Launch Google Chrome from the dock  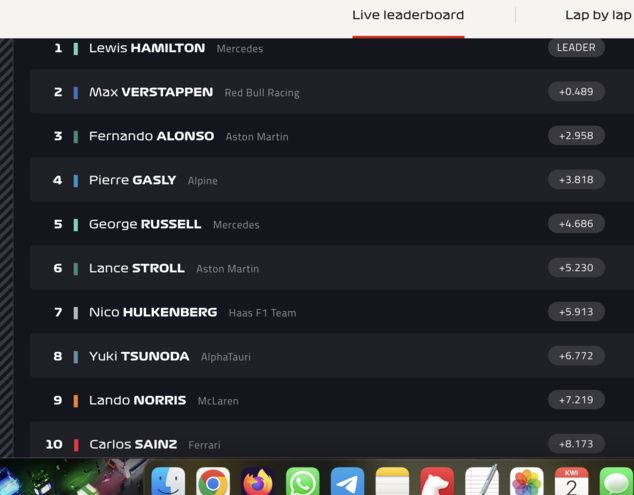click(213, 481)
